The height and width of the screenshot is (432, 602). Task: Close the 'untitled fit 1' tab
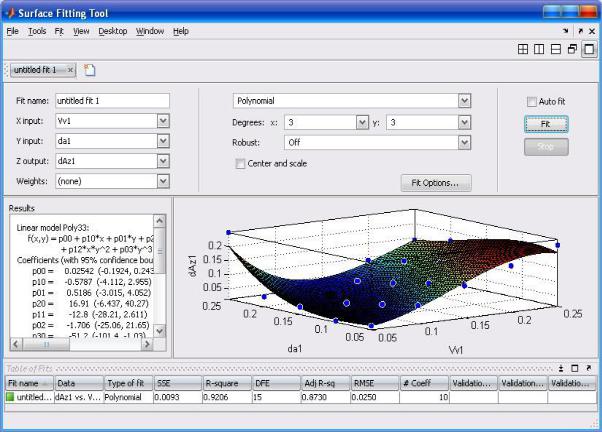coord(72,70)
